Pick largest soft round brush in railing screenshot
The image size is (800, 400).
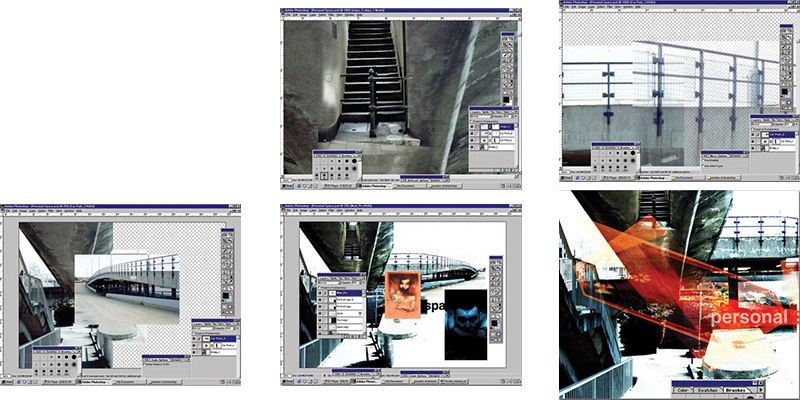633,161
